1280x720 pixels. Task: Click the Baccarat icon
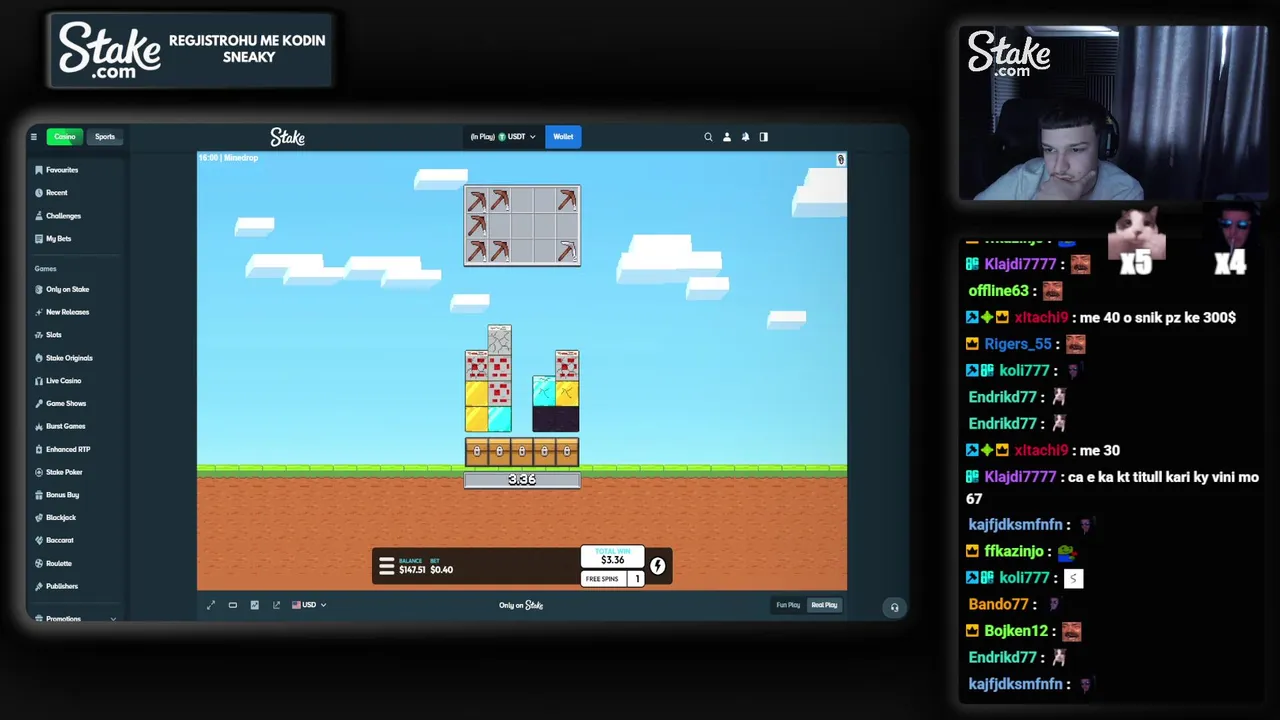(x=38, y=541)
